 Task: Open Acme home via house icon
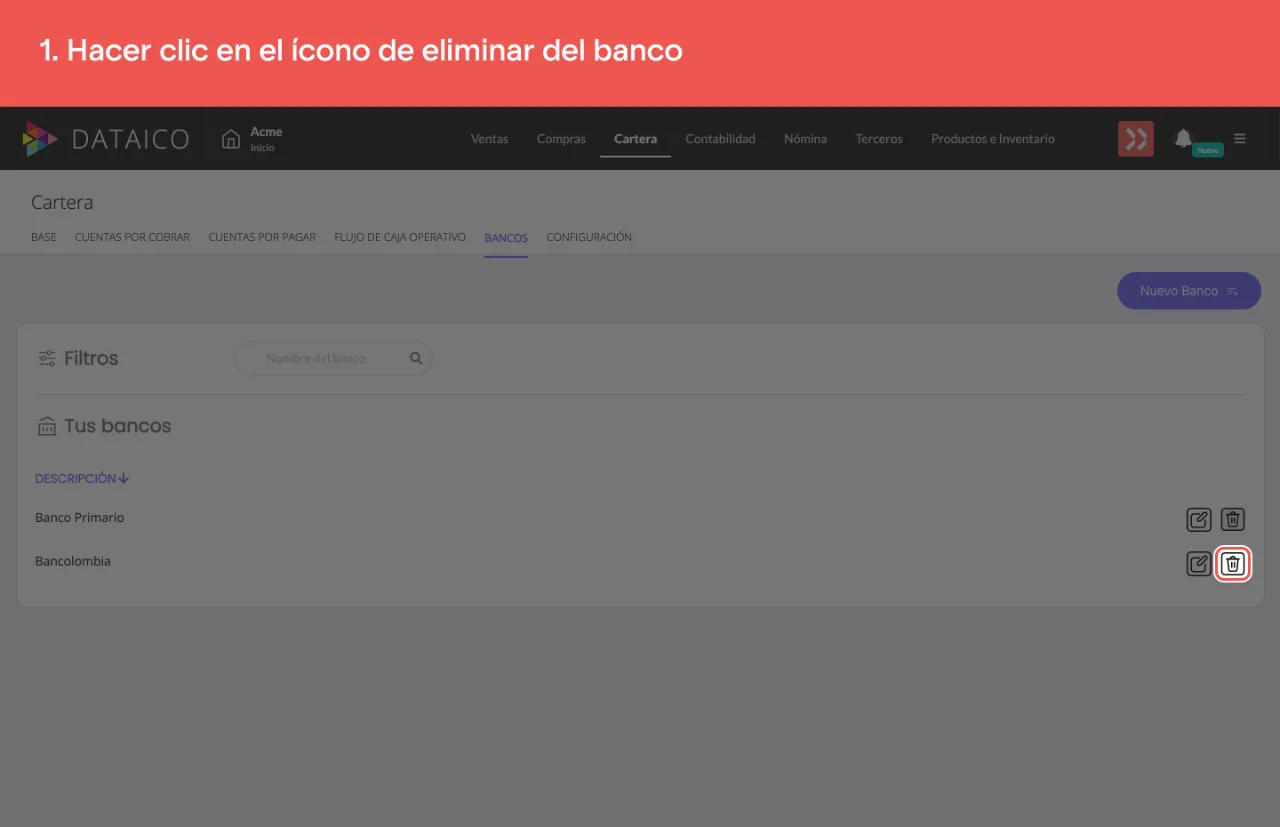tap(231, 139)
